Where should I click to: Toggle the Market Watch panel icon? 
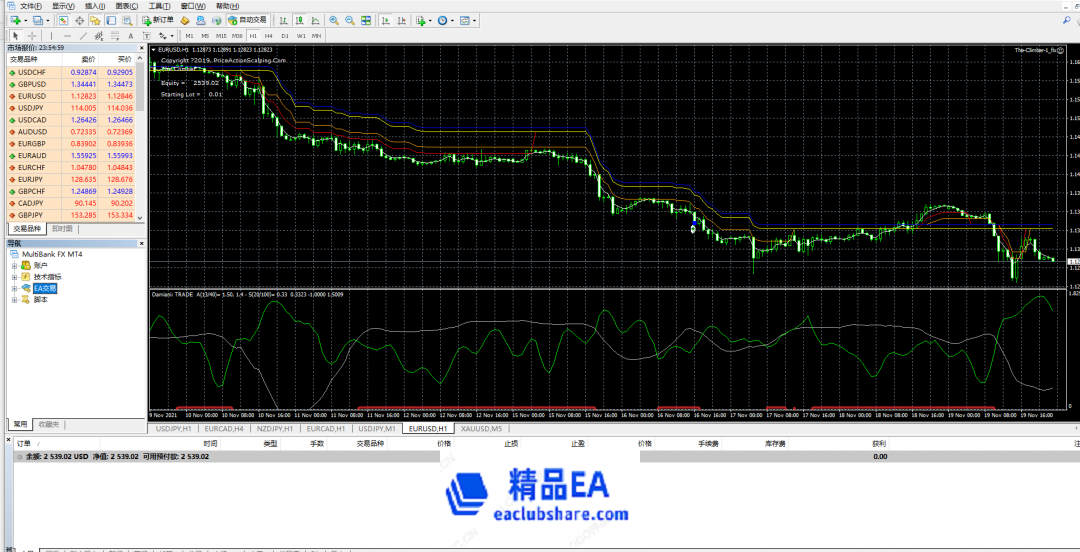click(63, 21)
